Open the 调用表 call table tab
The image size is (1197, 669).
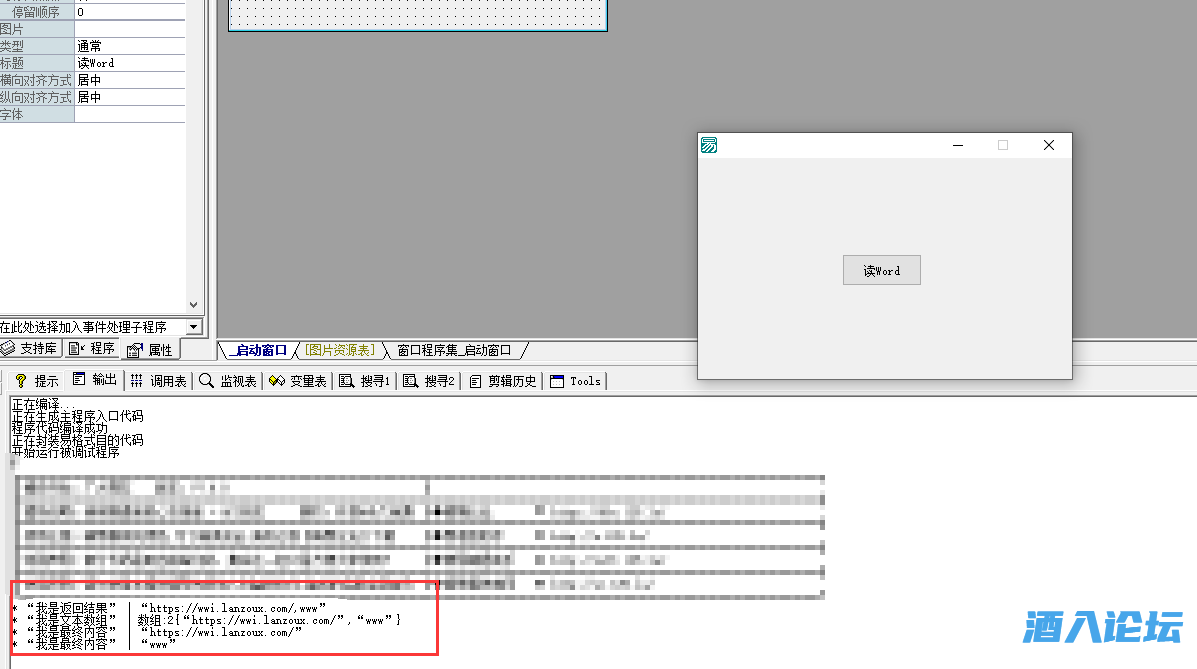point(159,381)
